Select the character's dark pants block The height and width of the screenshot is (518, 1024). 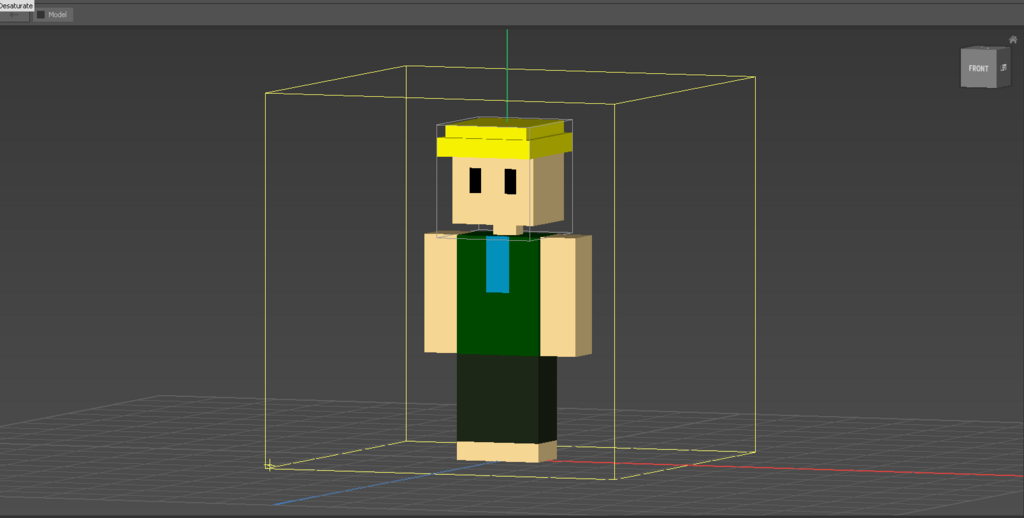[x=506, y=398]
